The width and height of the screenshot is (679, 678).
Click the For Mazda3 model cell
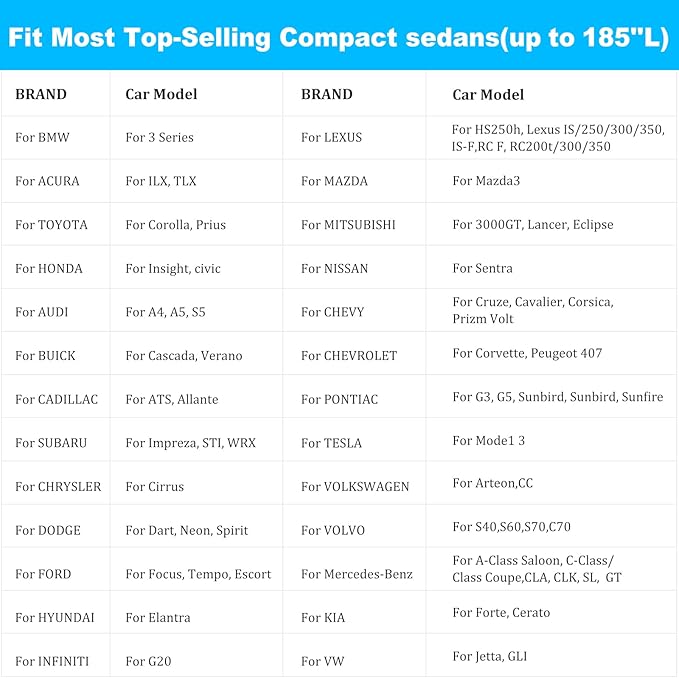[485, 181]
